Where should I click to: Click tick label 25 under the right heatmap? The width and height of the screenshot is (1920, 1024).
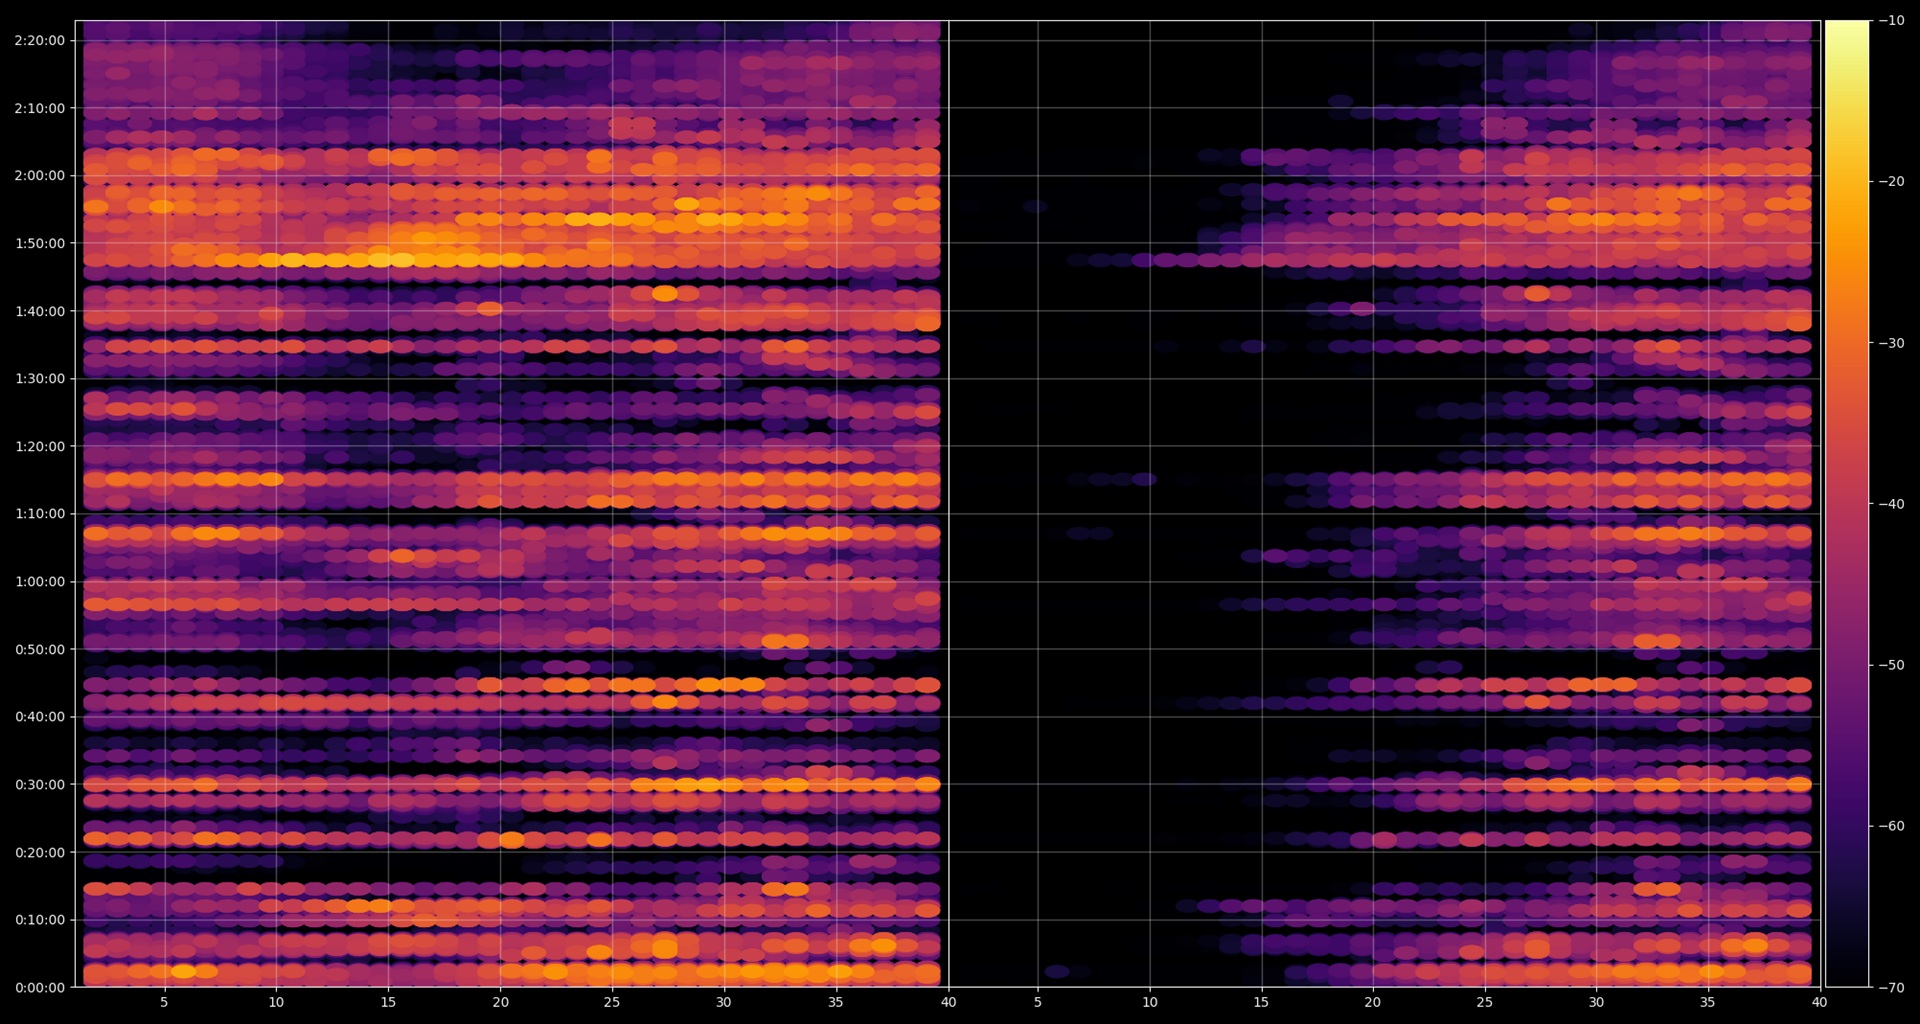point(1485,1002)
